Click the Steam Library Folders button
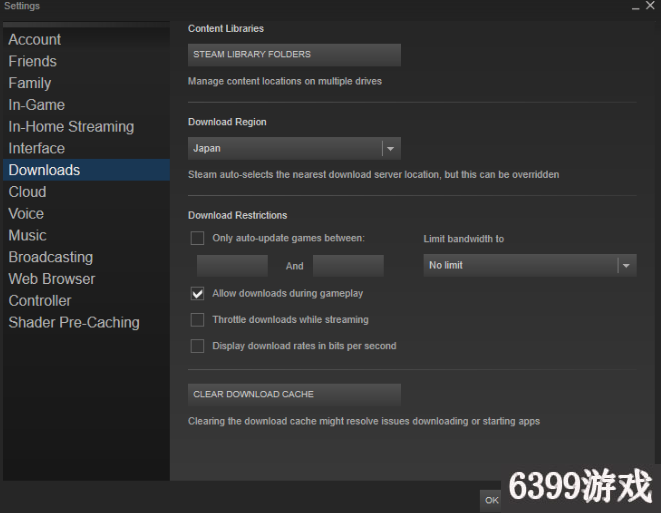Screen dimensions: 661x513 coord(294,55)
